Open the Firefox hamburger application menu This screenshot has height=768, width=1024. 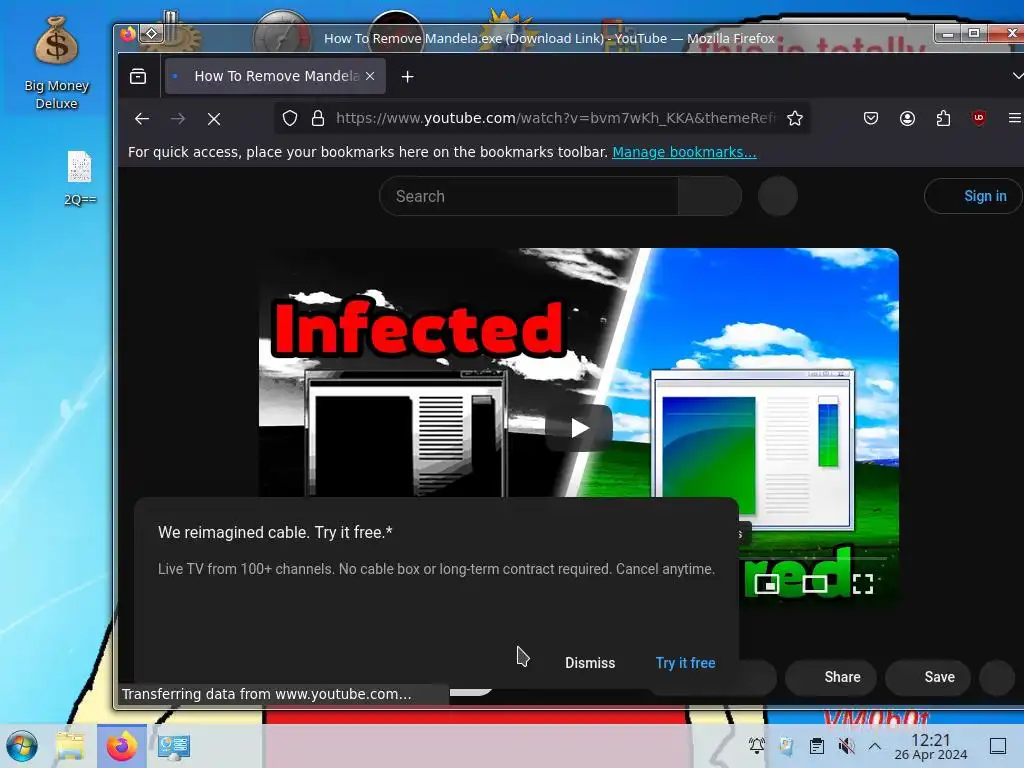click(x=1014, y=118)
